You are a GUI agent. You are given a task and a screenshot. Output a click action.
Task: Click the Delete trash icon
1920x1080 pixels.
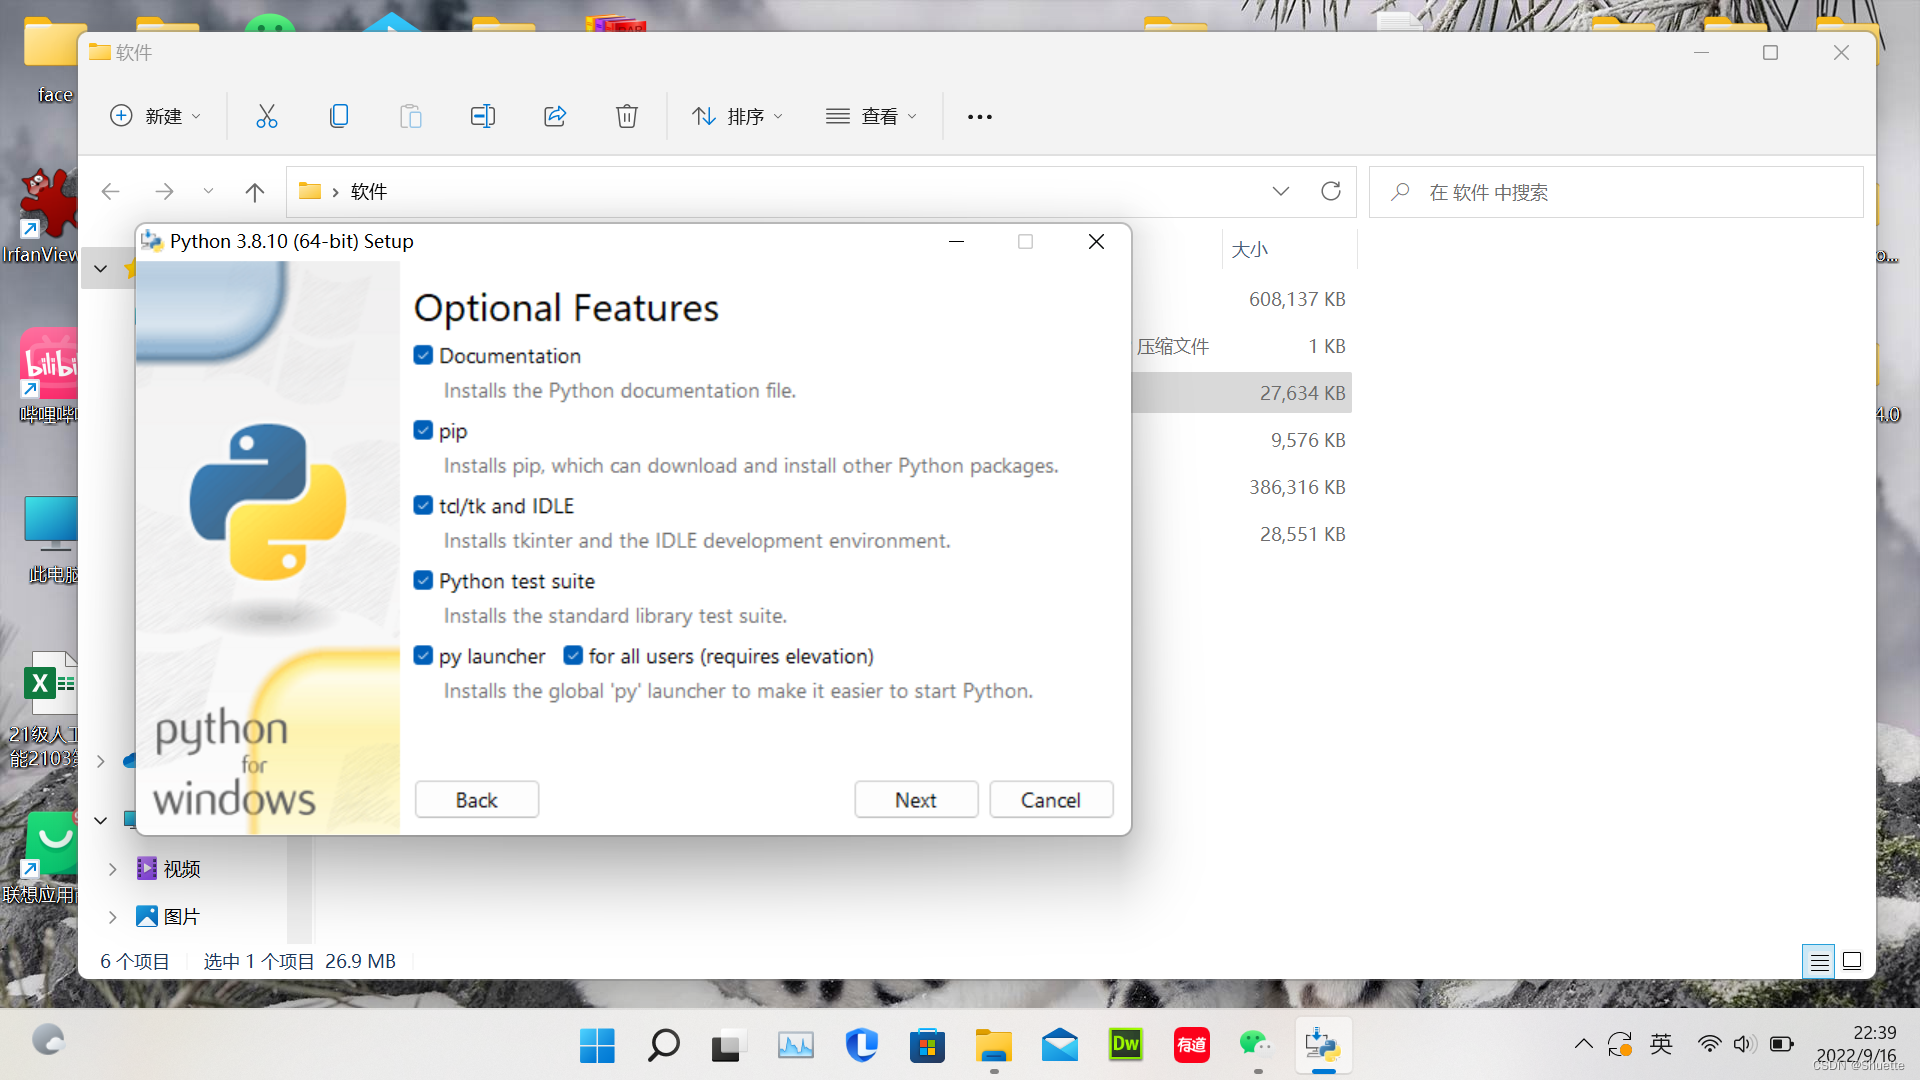coord(627,116)
